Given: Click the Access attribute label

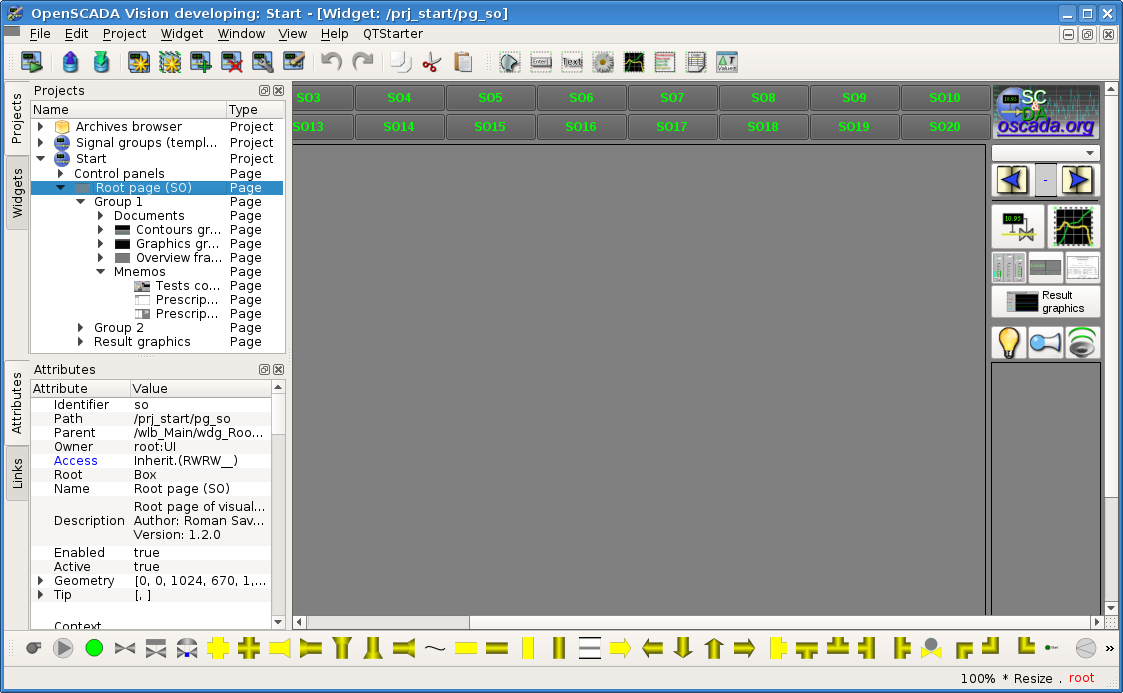Looking at the screenshot, I should coord(75,461).
